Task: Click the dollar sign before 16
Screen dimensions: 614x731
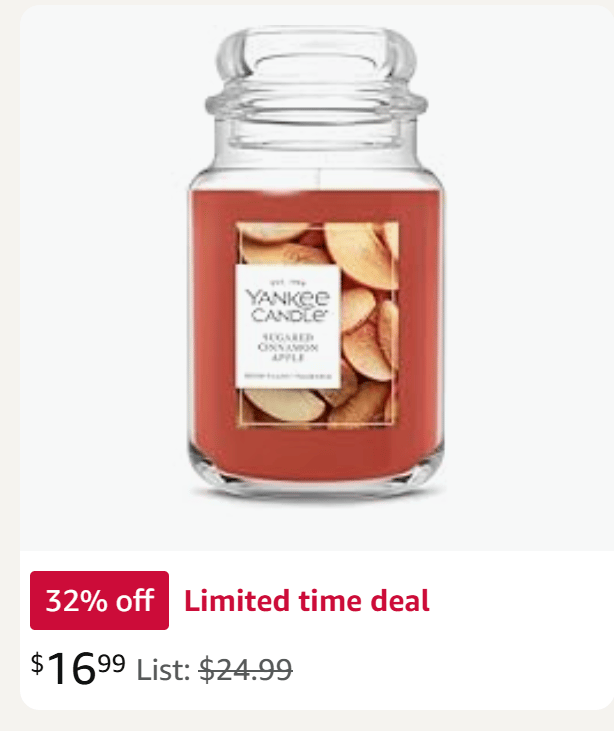Action: point(37,663)
